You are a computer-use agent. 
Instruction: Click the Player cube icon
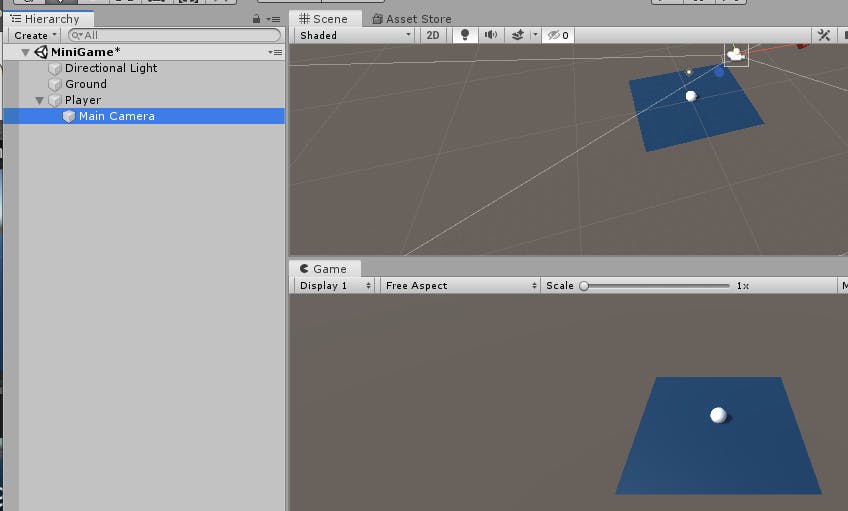55,101
